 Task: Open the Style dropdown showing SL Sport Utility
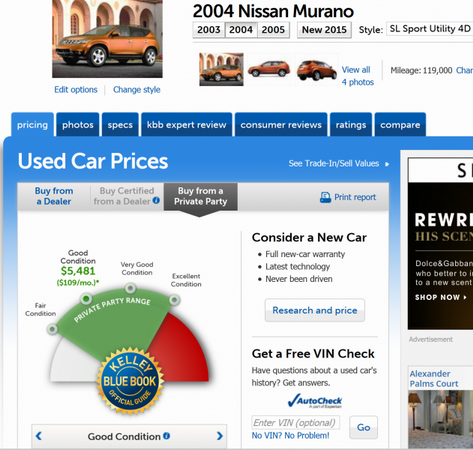click(x=429, y=29)
